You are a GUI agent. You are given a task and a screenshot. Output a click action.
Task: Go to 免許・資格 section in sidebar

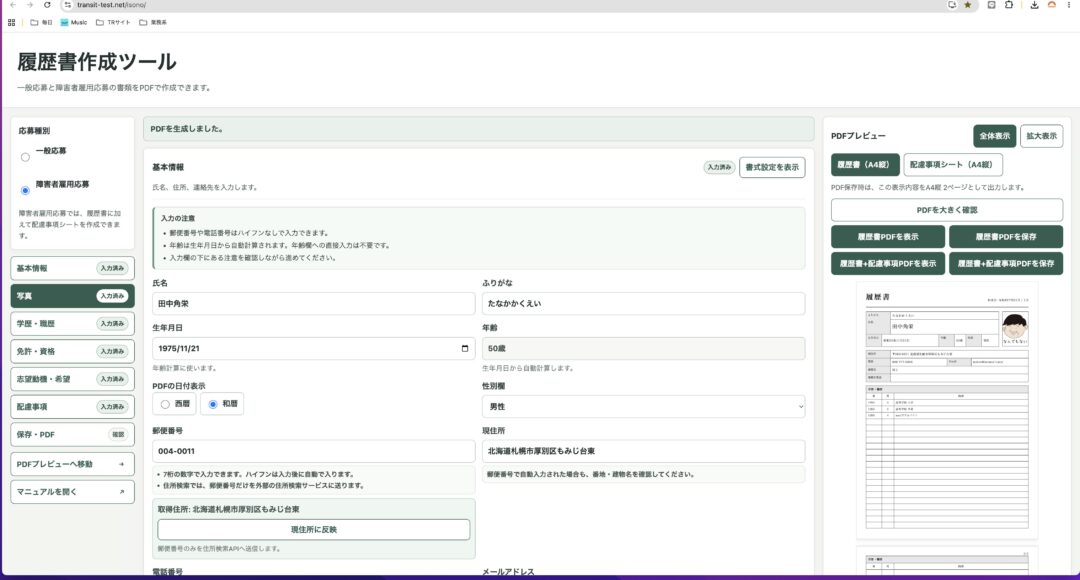pyautogui.click(x=72, y=351)
